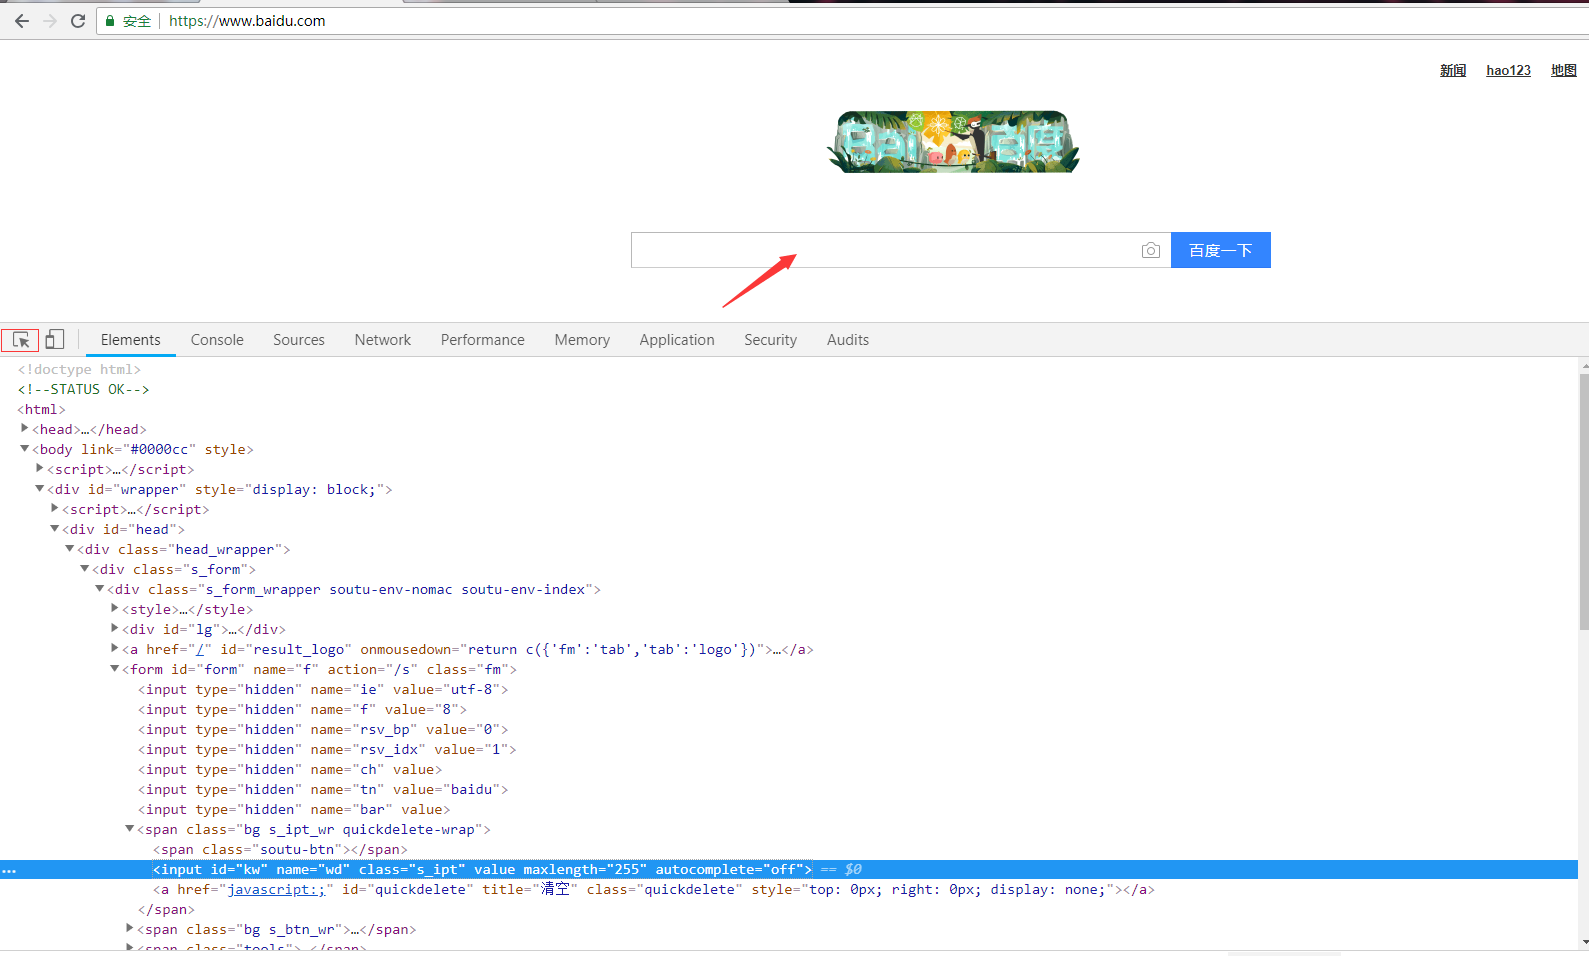Expand the a id="result_logo" node
Screen dimensions: 1589x956
tap(115, 648)
